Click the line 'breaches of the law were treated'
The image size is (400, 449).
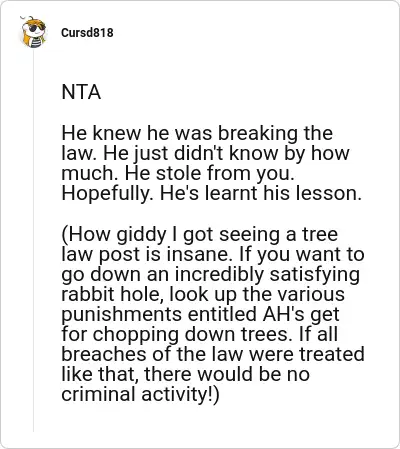(213, 354)
